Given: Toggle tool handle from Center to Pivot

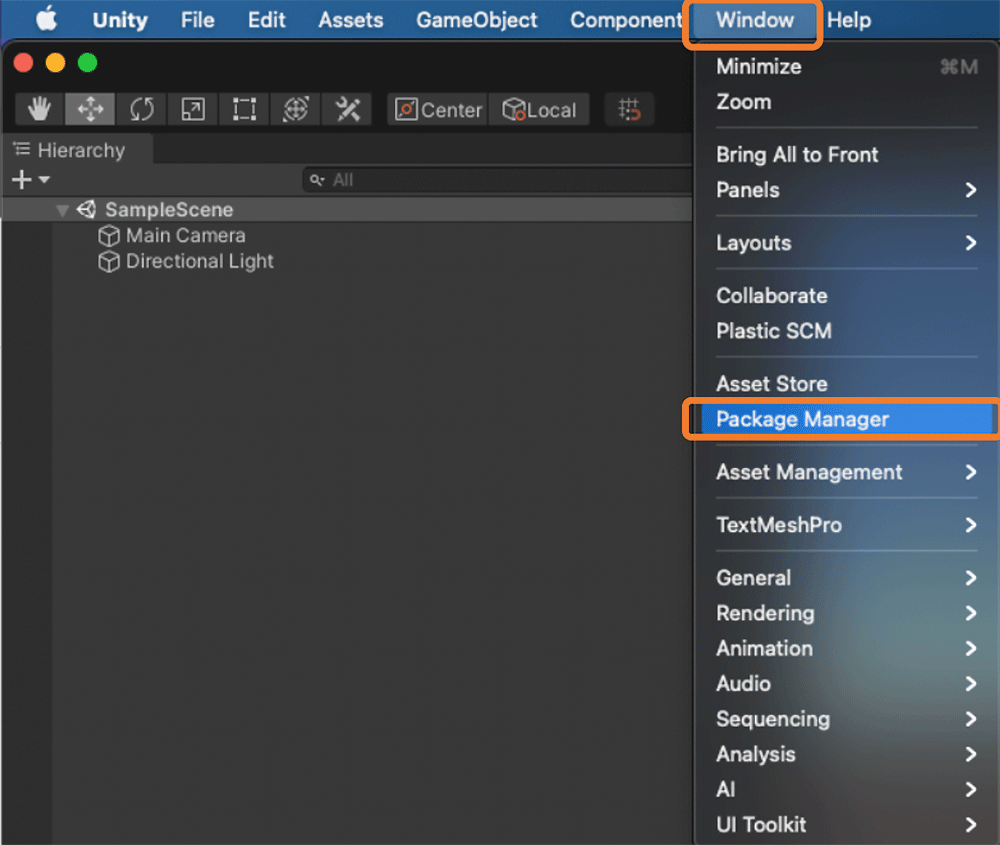Looking at the screenshot, I should [x=437, y=109].
